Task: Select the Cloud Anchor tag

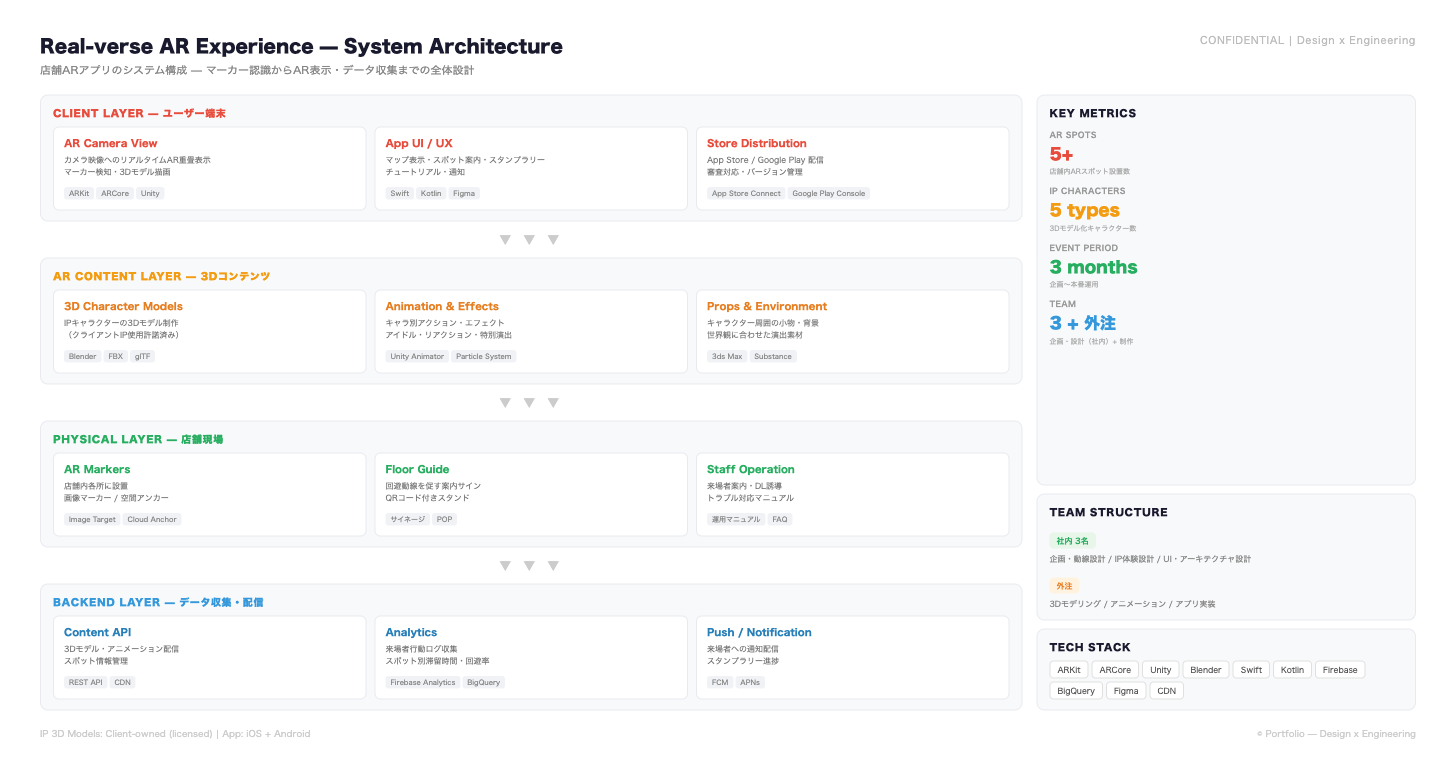Action: [x=152, y=519]
